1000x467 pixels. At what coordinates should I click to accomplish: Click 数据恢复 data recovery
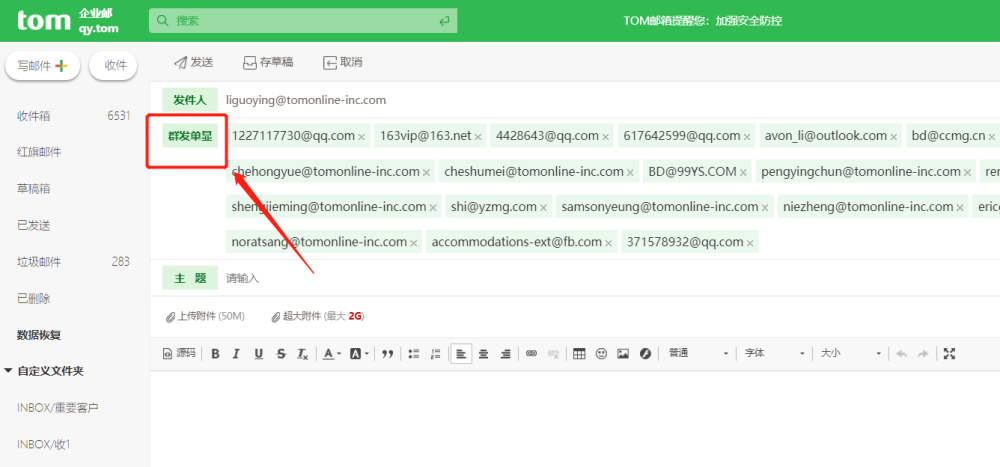click(x=39, y=335)
